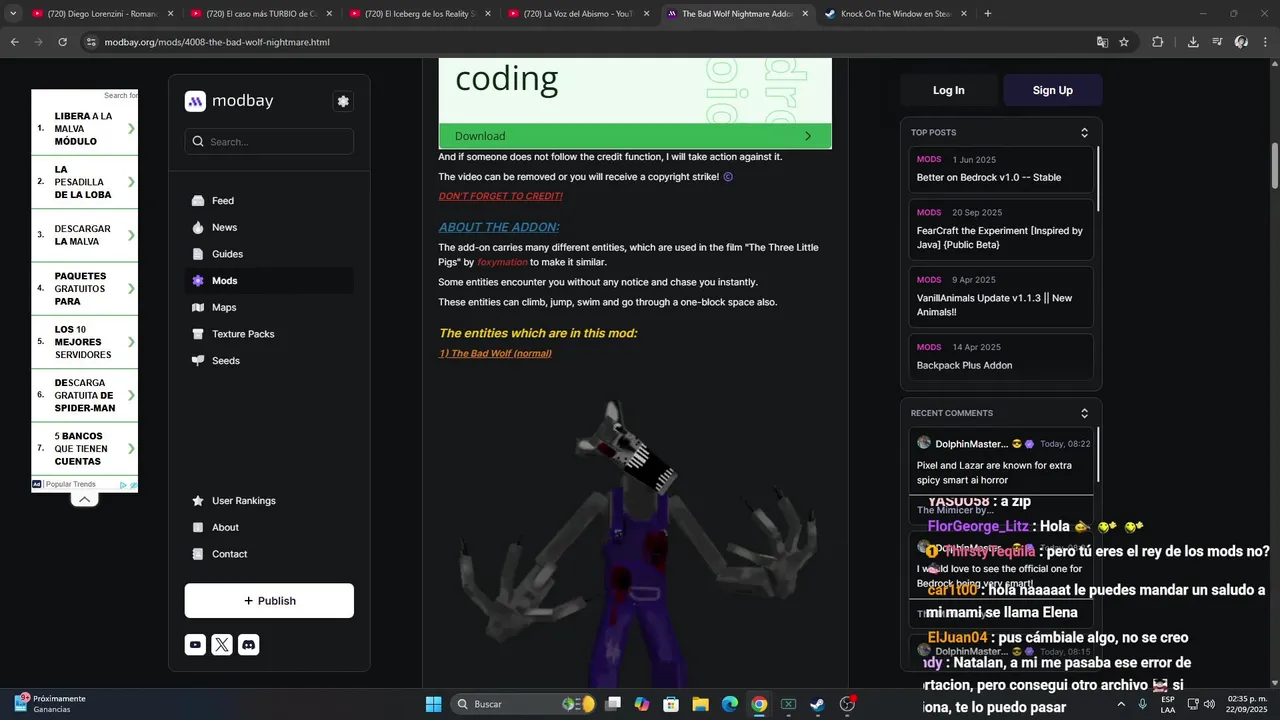Click the Seeds icon in sidebar
Image resolution: width=1280 pixels, height=720 pixels.
(198, 361)
